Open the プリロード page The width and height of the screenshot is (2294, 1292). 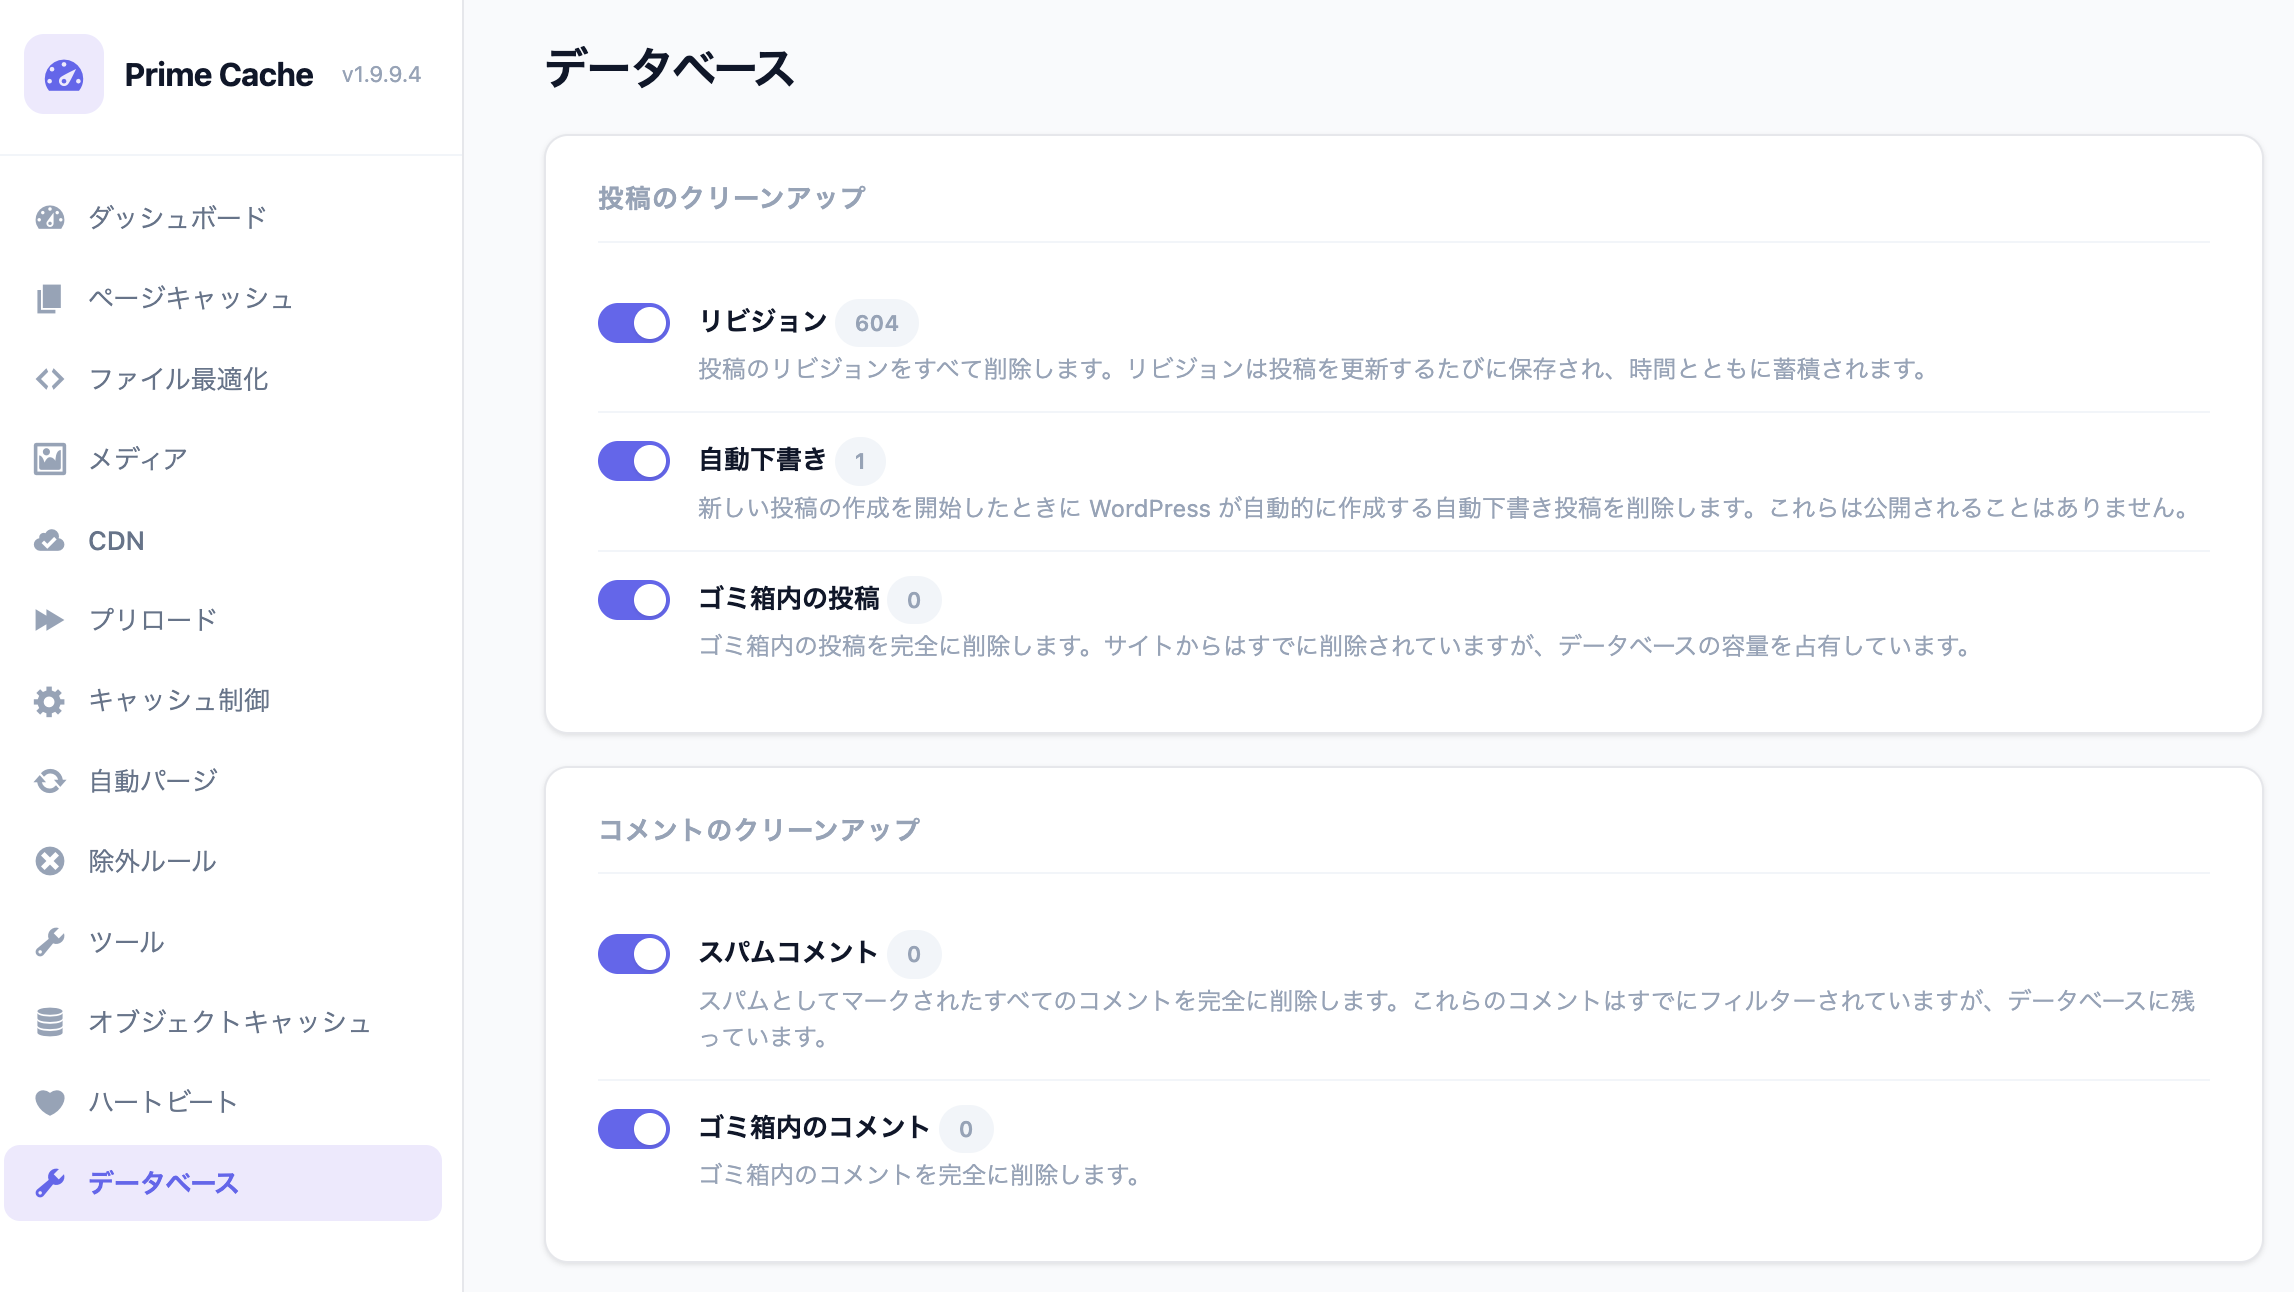pyautogui.click(x=223, y=620)
